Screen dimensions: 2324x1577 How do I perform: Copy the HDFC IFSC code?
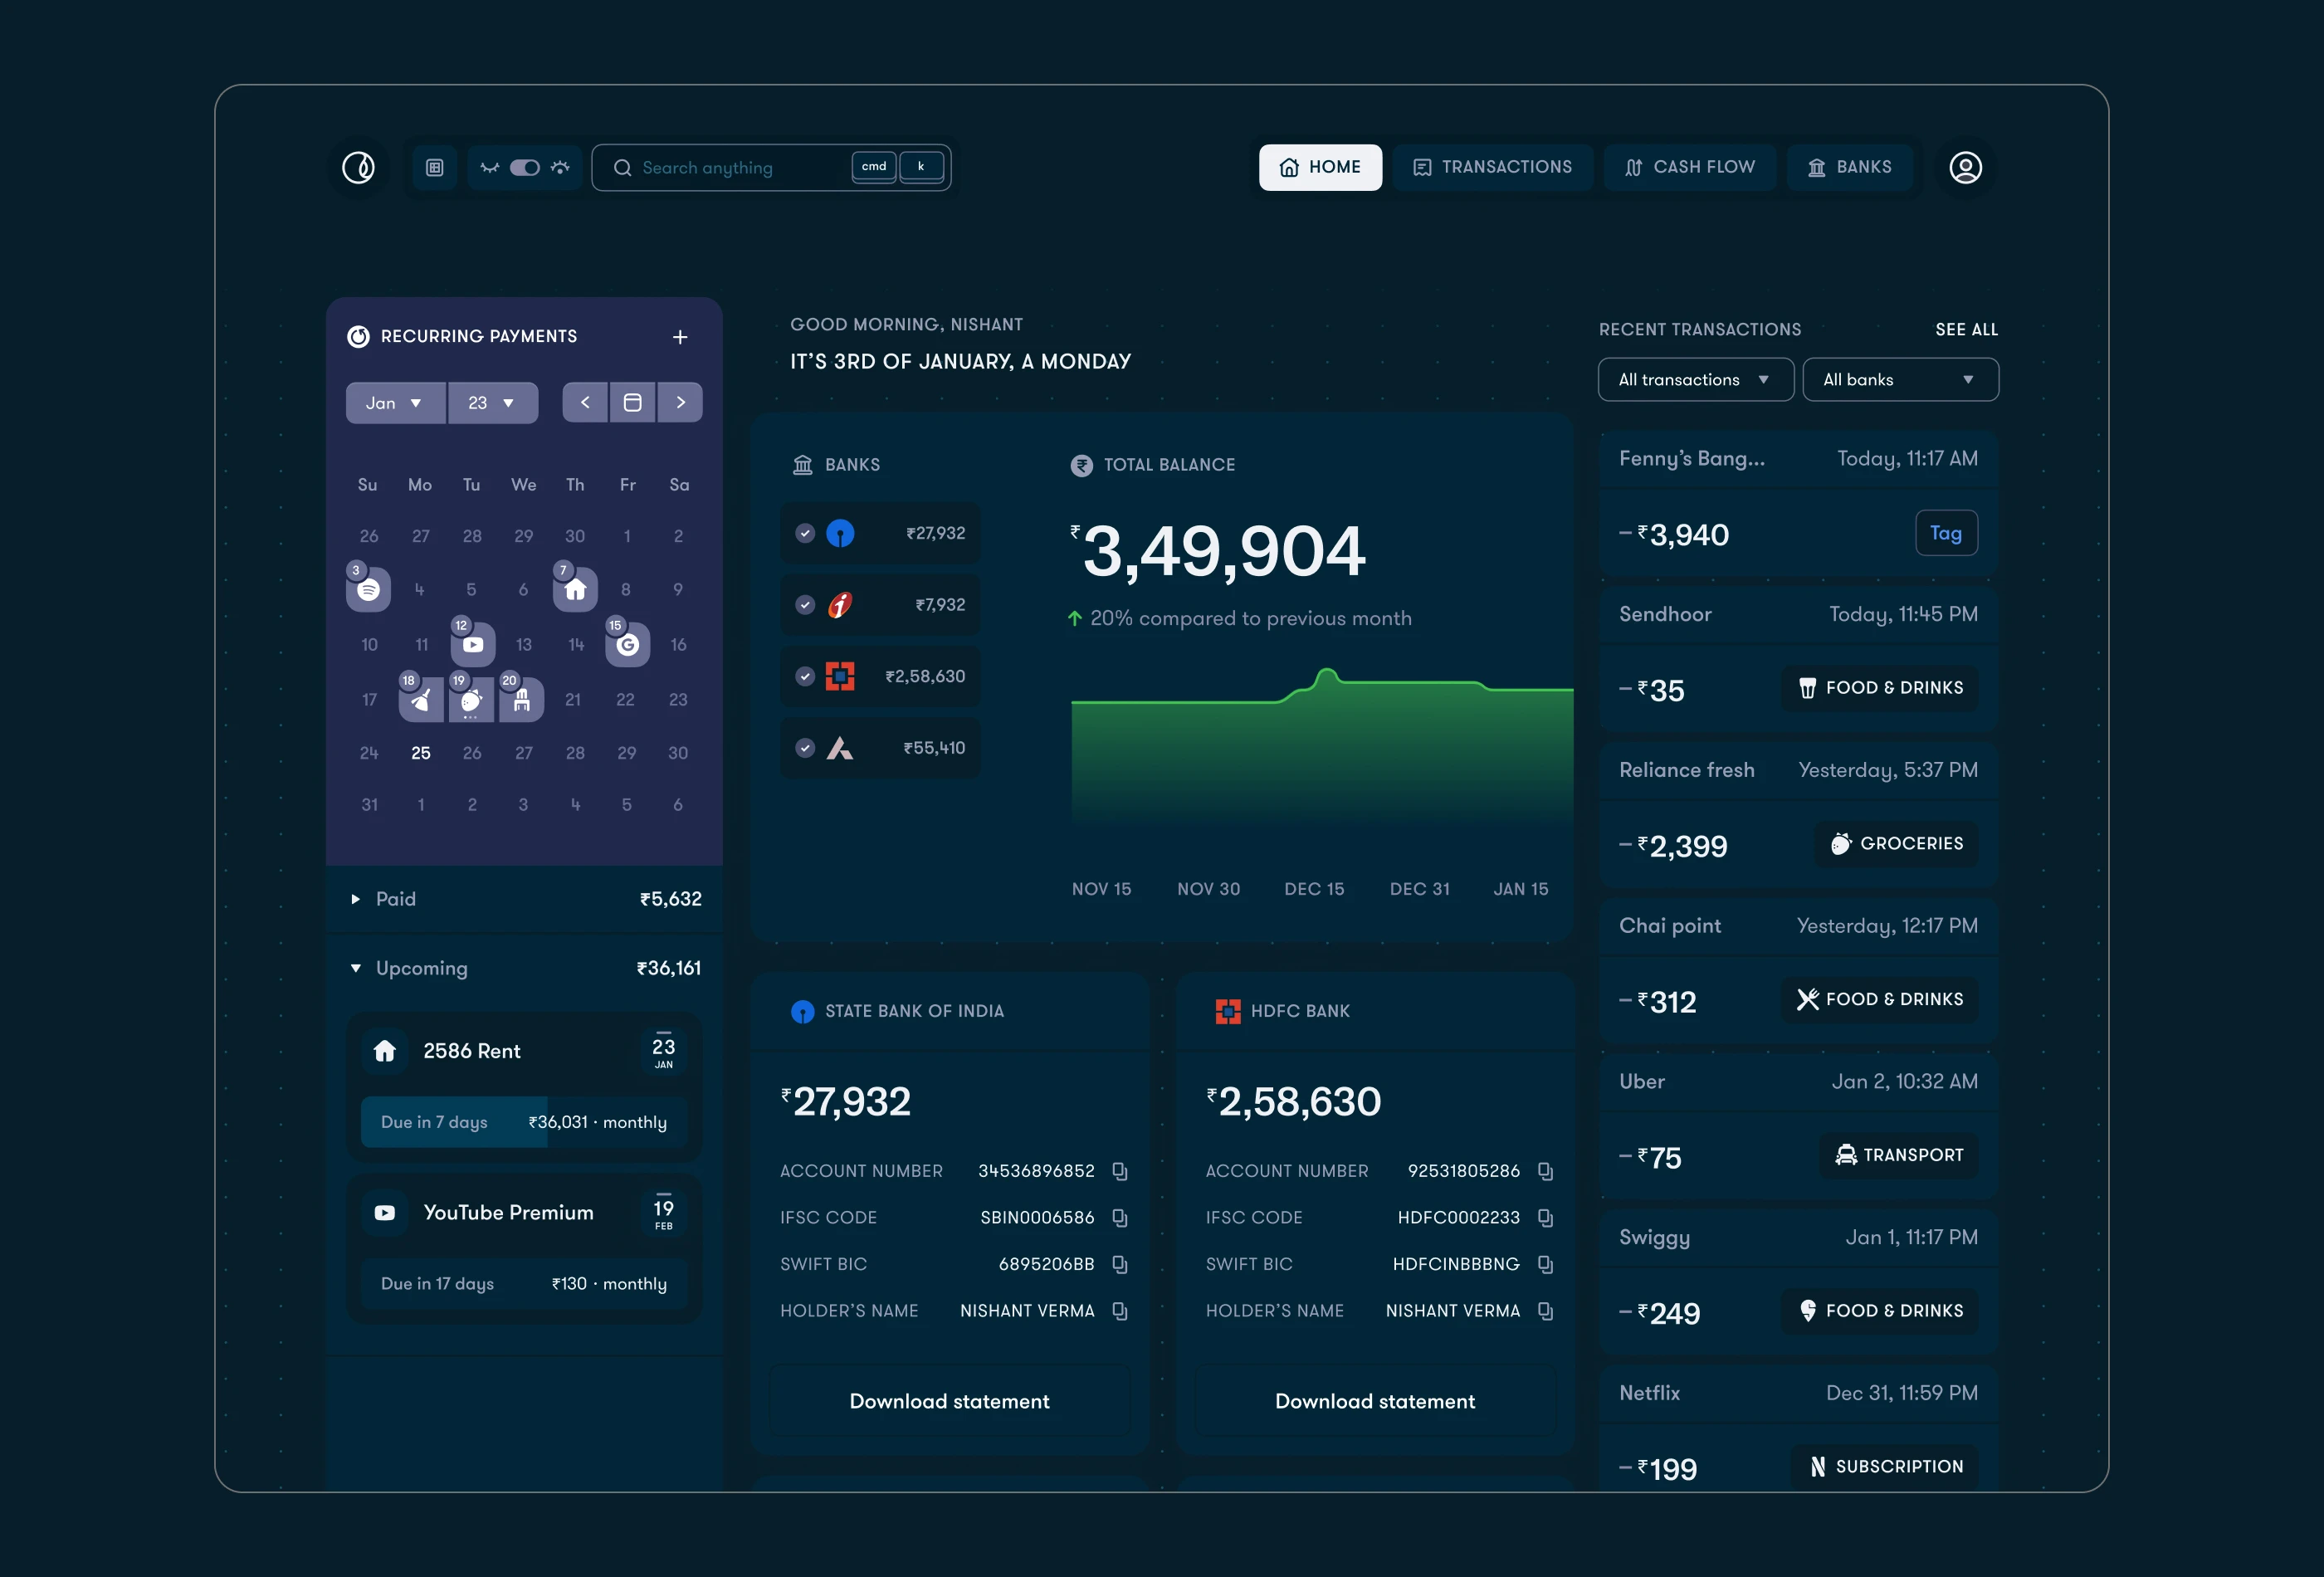[x=1545, y=1218]
